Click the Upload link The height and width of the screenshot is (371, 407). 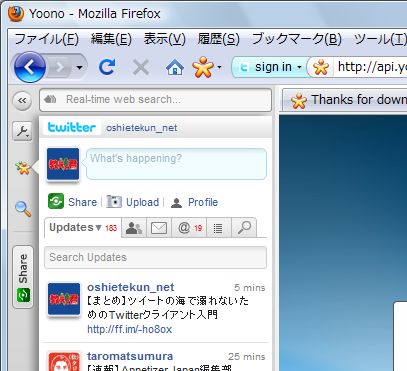click(x=142, y=202)
